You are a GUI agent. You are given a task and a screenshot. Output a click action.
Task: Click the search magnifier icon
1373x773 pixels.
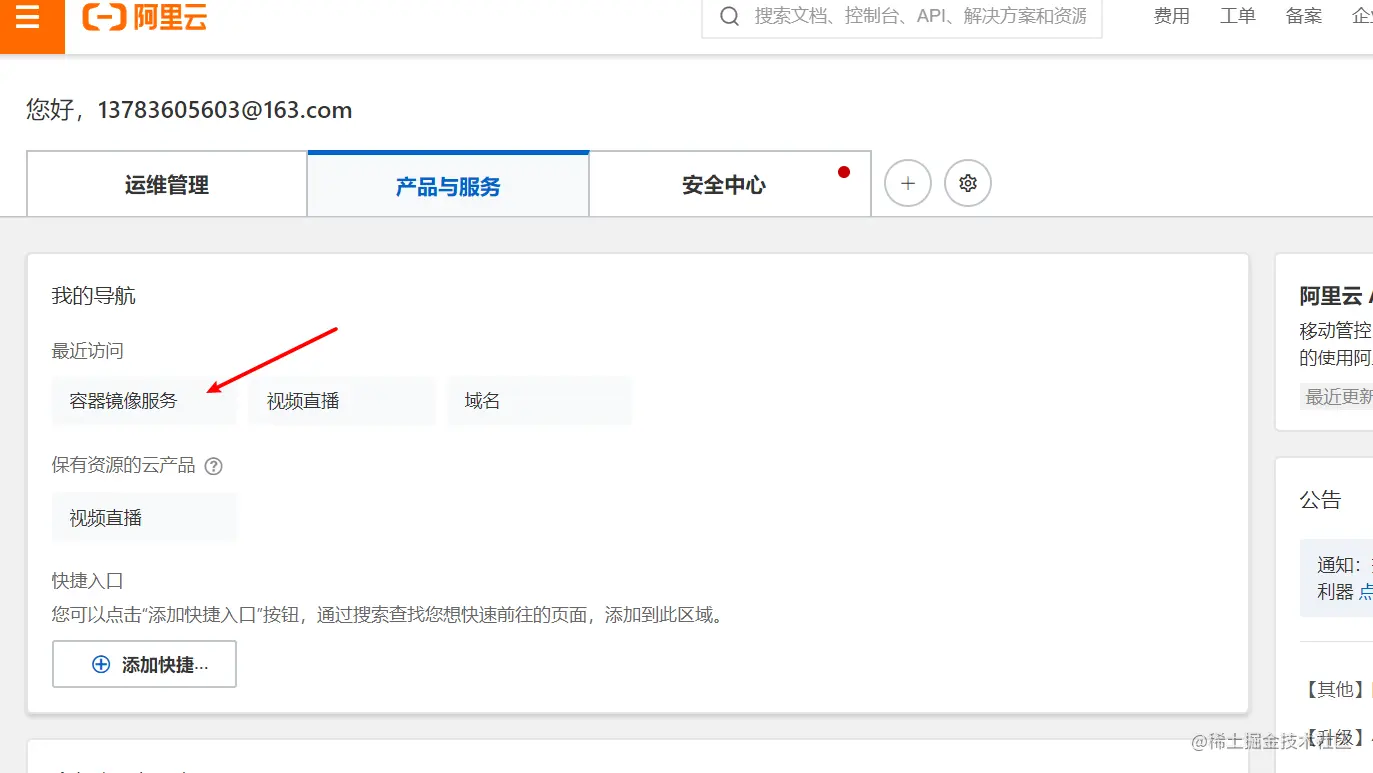pos(730,16)
